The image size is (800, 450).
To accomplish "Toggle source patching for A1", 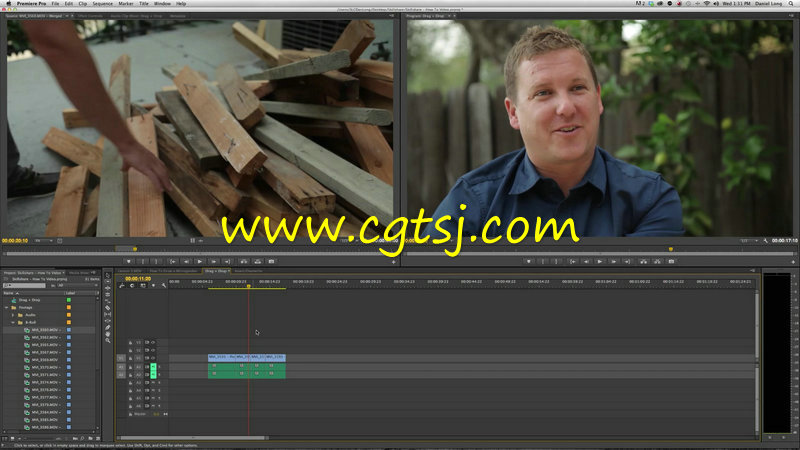I will pos(121,366).
